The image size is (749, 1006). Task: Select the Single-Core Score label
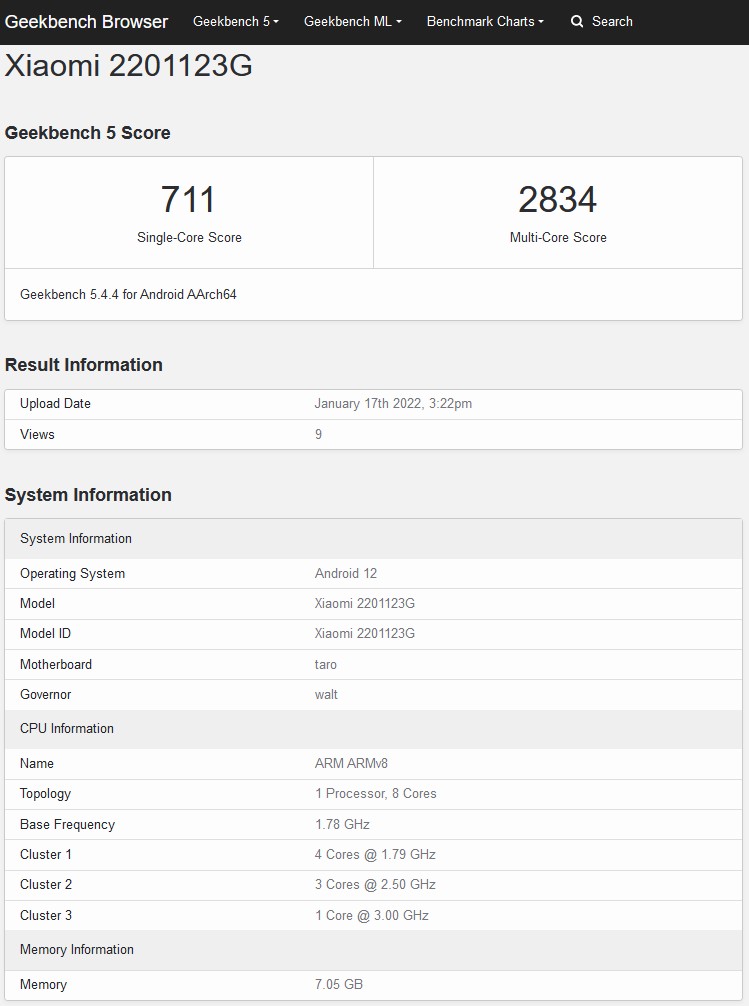tap(189, 237)
